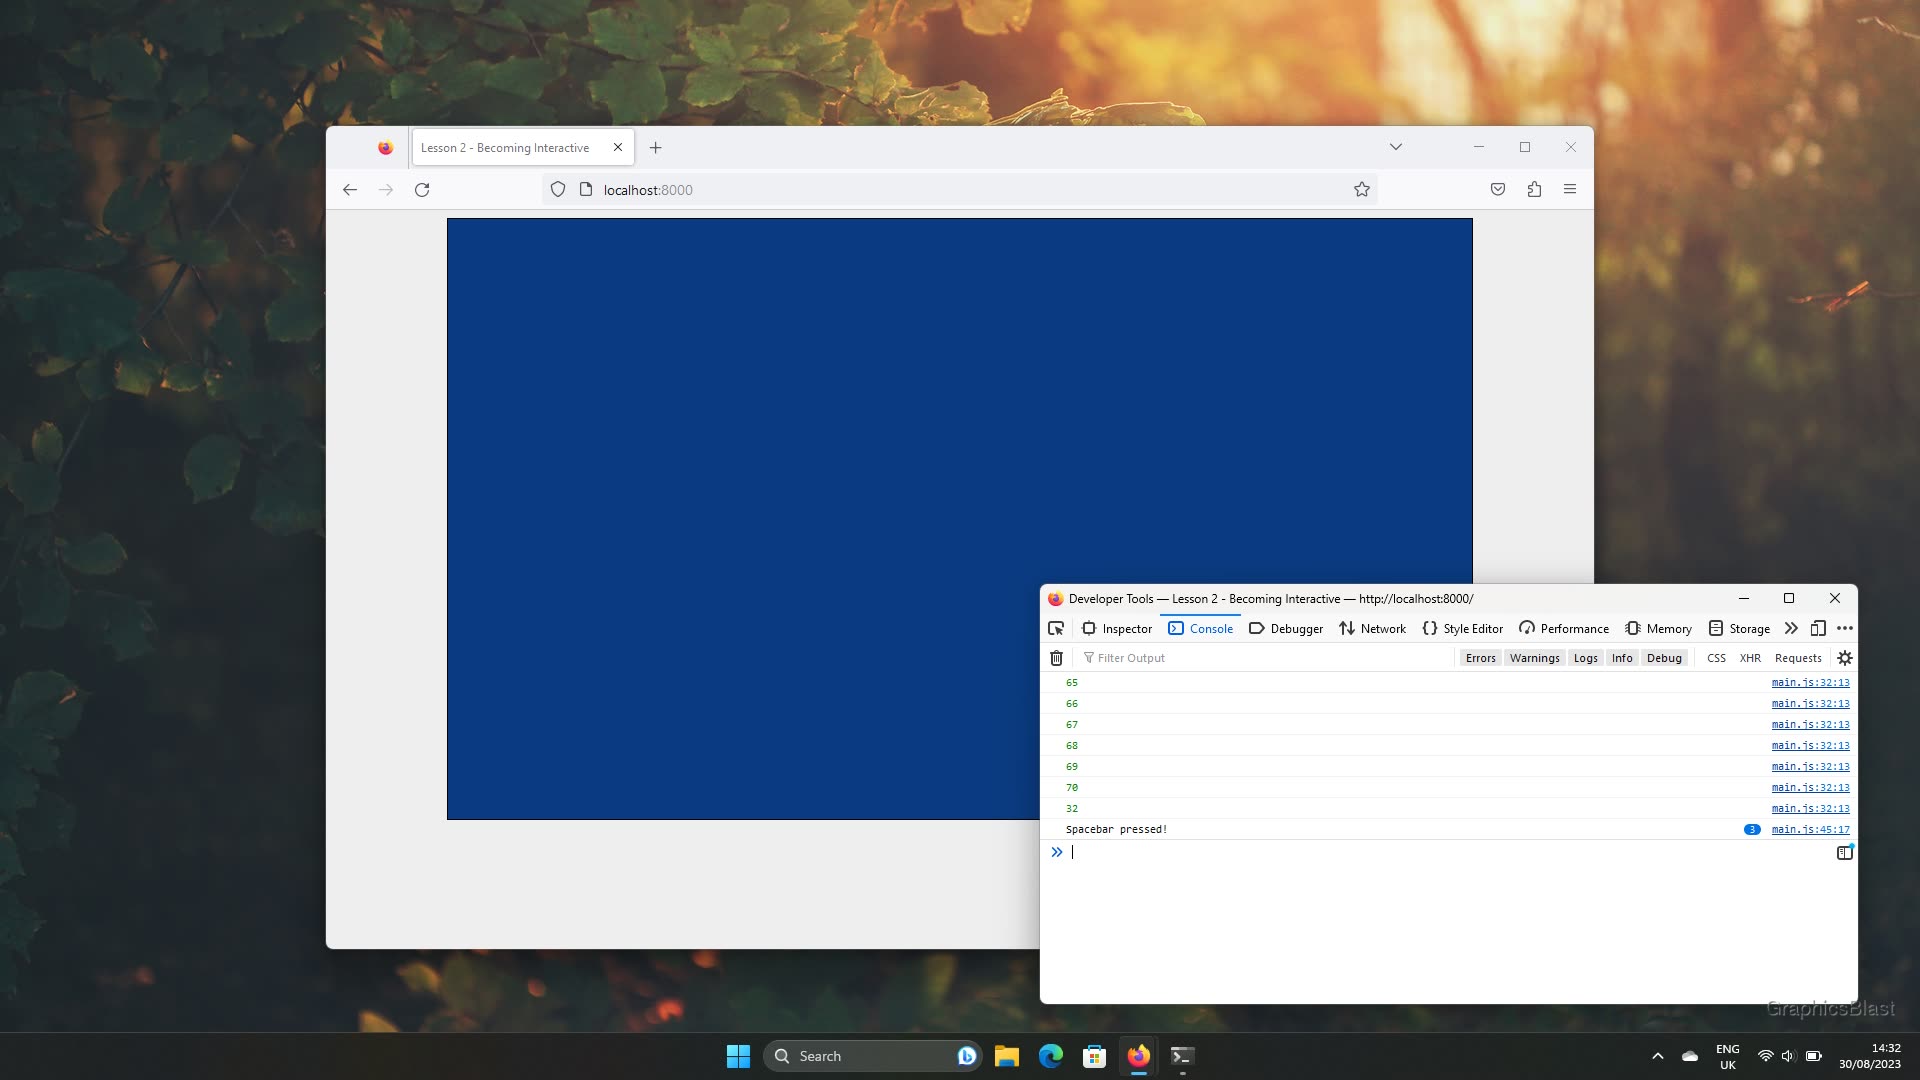The image size is (1920, 1080).
Task: Open main.js link for log 67
Action: click(1810, 725)
